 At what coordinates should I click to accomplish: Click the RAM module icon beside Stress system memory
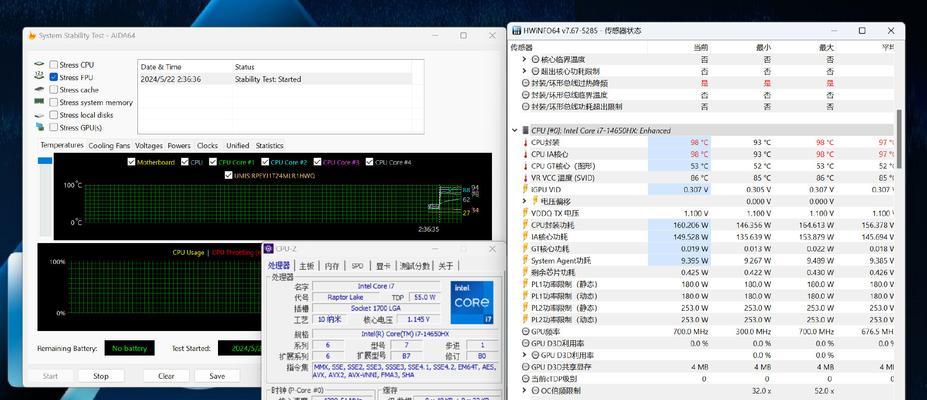tap(39, 102)
